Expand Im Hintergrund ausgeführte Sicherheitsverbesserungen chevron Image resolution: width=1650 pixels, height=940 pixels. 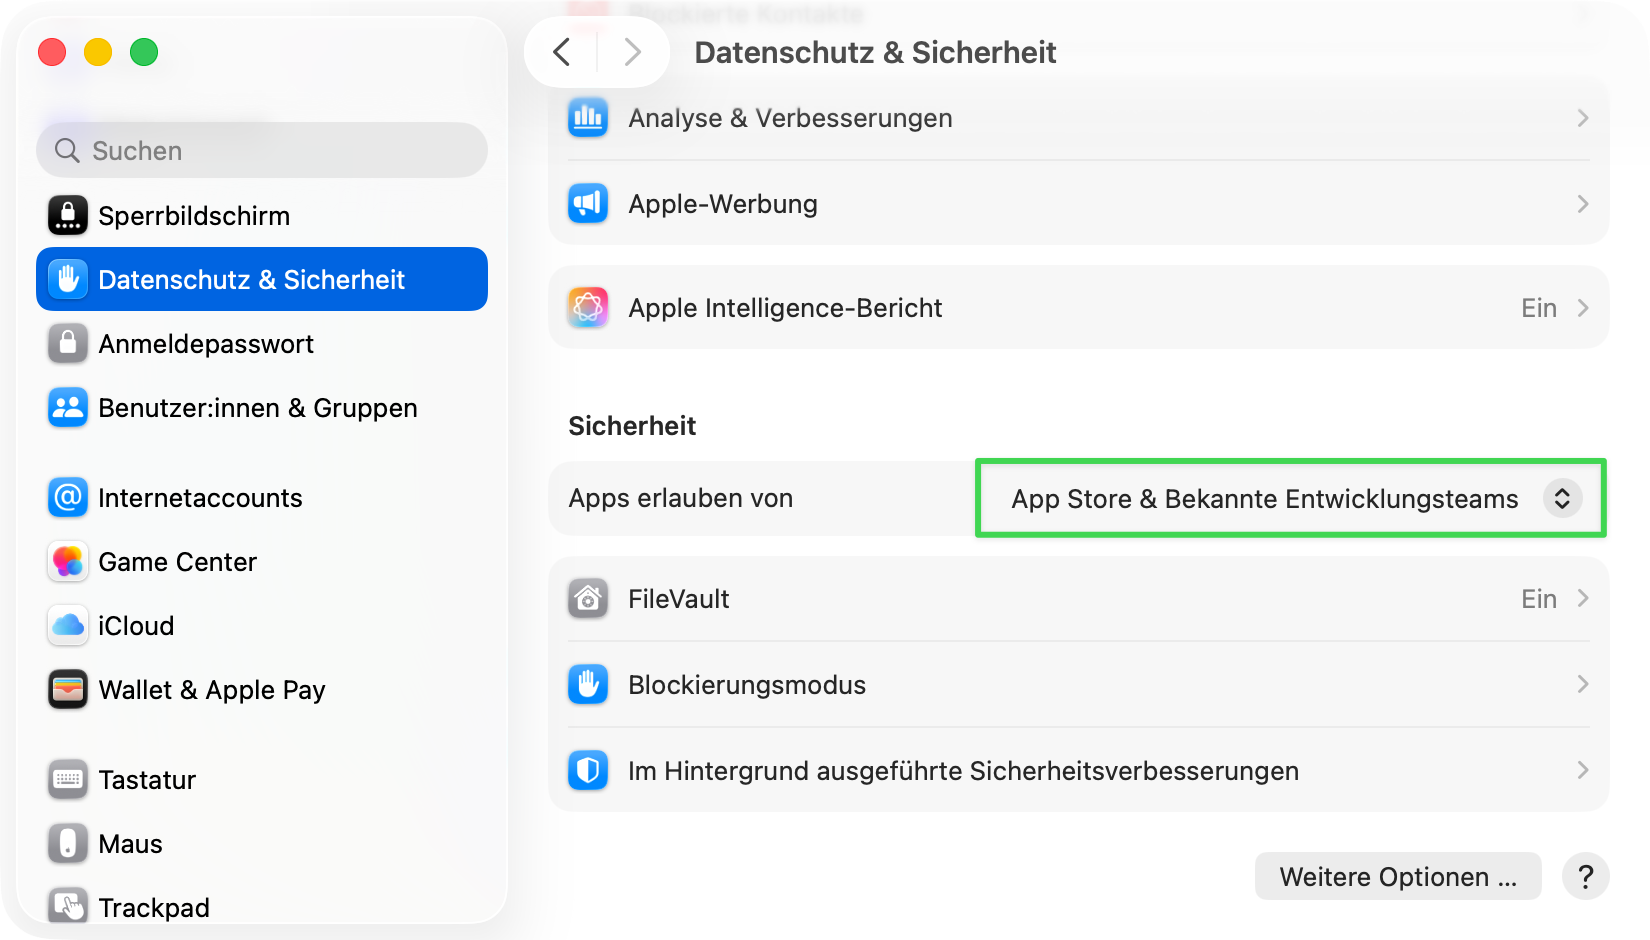(x=1582, y=771)
